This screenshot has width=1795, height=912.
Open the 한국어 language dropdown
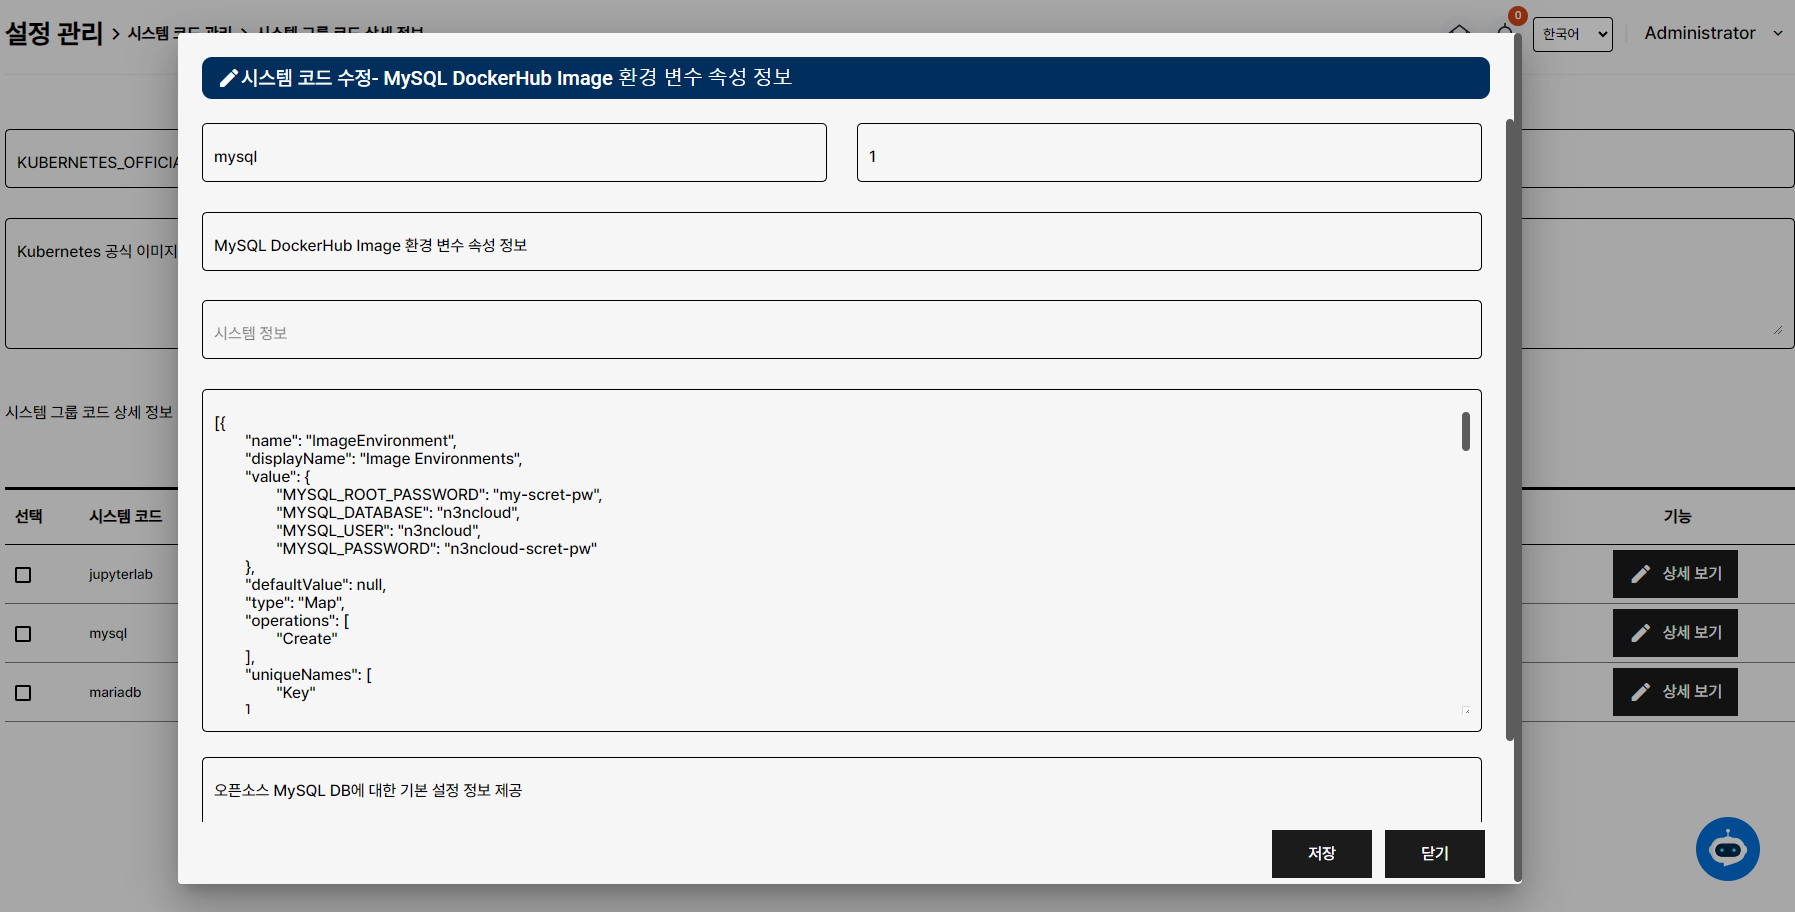tap(1572, 34)
